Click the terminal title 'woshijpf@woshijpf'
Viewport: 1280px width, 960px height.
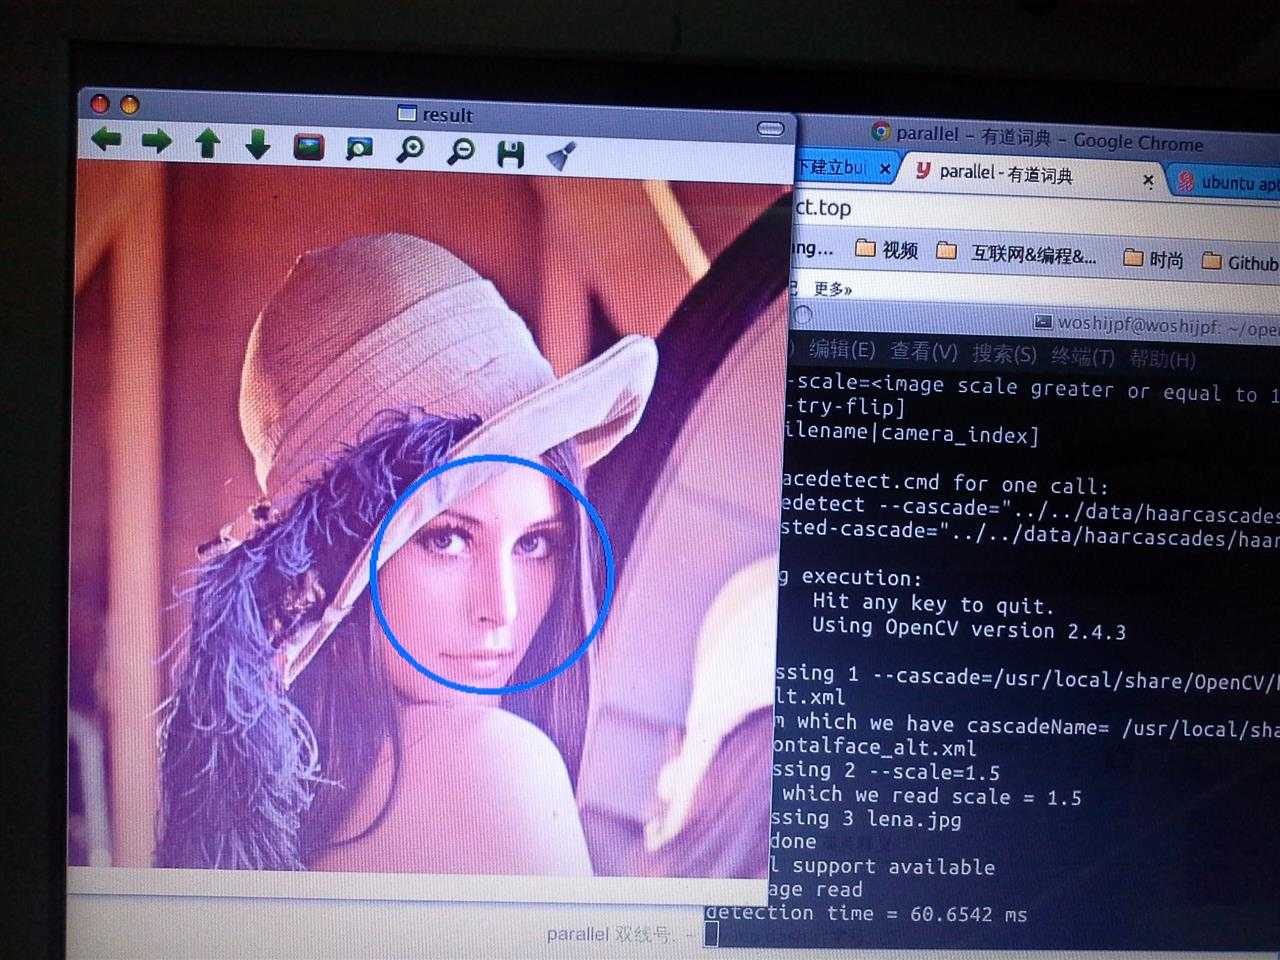(x=1139, y=324)
